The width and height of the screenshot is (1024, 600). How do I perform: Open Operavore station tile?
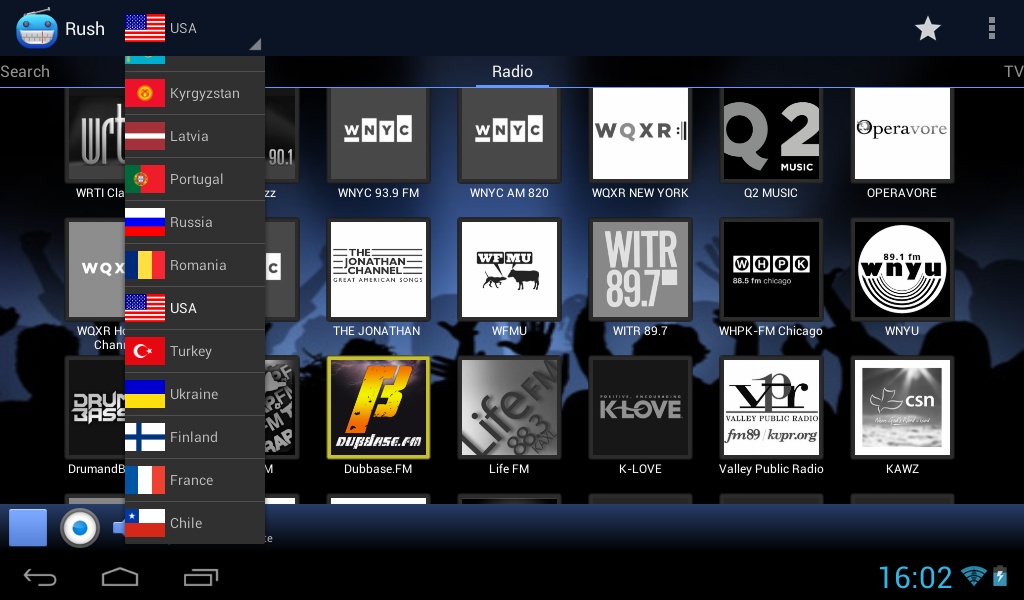[x=902, y=144]
